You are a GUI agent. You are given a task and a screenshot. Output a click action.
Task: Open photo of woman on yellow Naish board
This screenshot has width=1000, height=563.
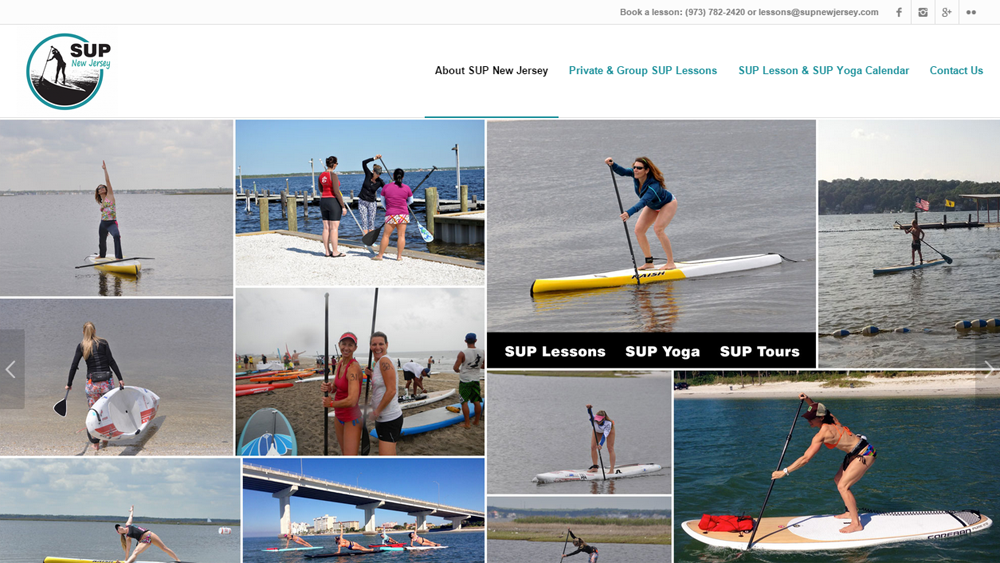click(651, 226)
